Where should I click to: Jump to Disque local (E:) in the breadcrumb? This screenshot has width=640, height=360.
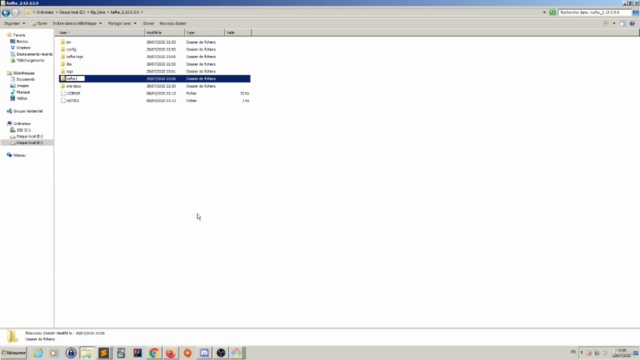72,13
